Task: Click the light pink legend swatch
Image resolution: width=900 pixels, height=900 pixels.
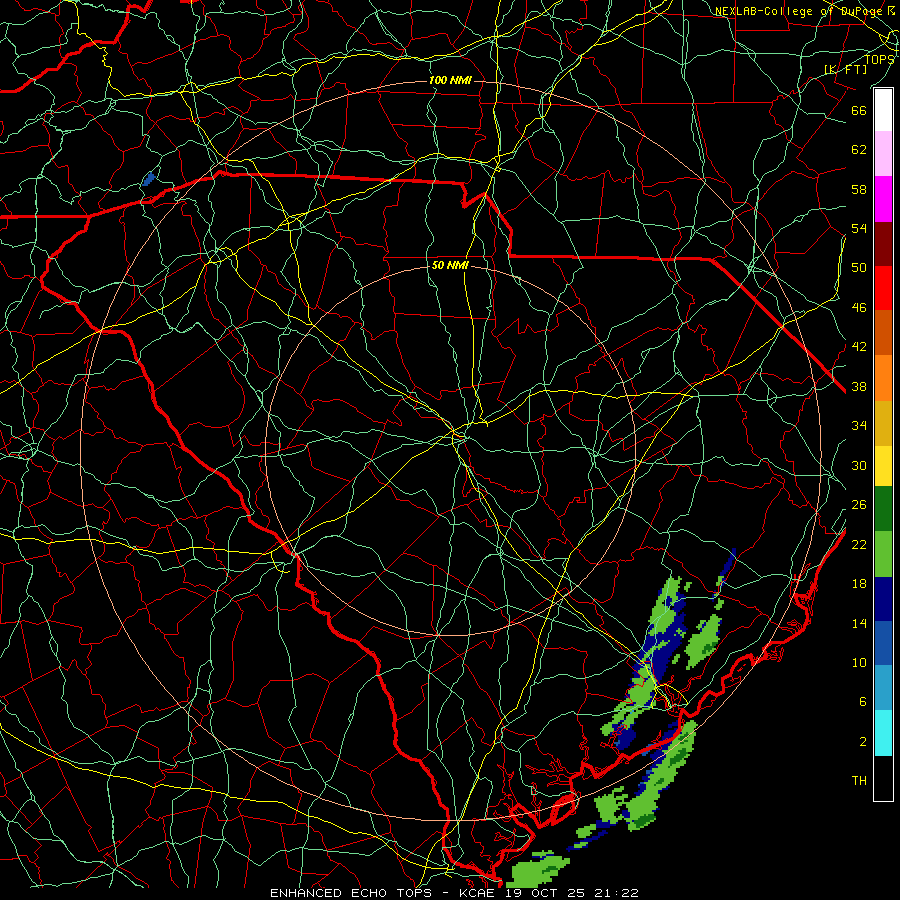Action: pos(883,154)
